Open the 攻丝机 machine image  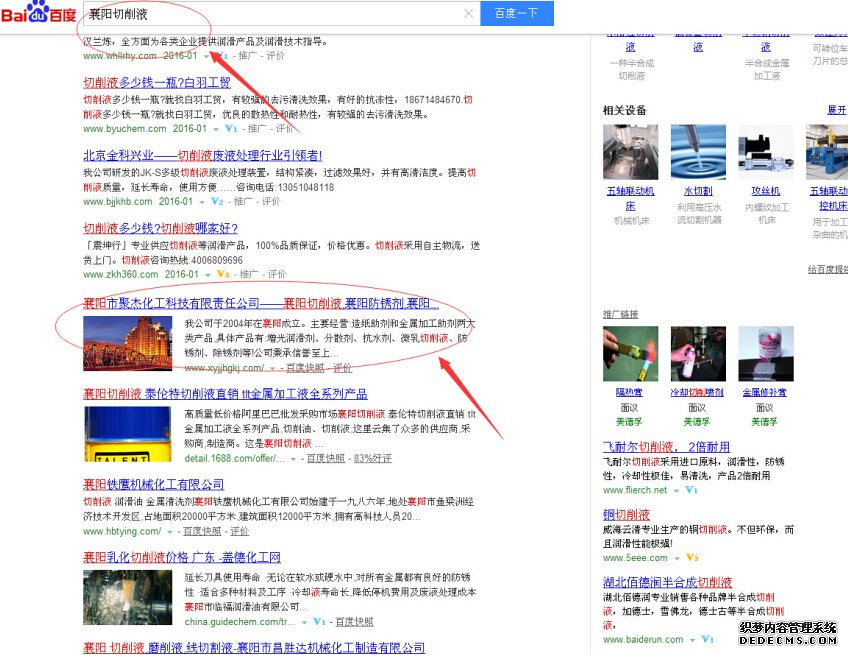click(766, 152)
